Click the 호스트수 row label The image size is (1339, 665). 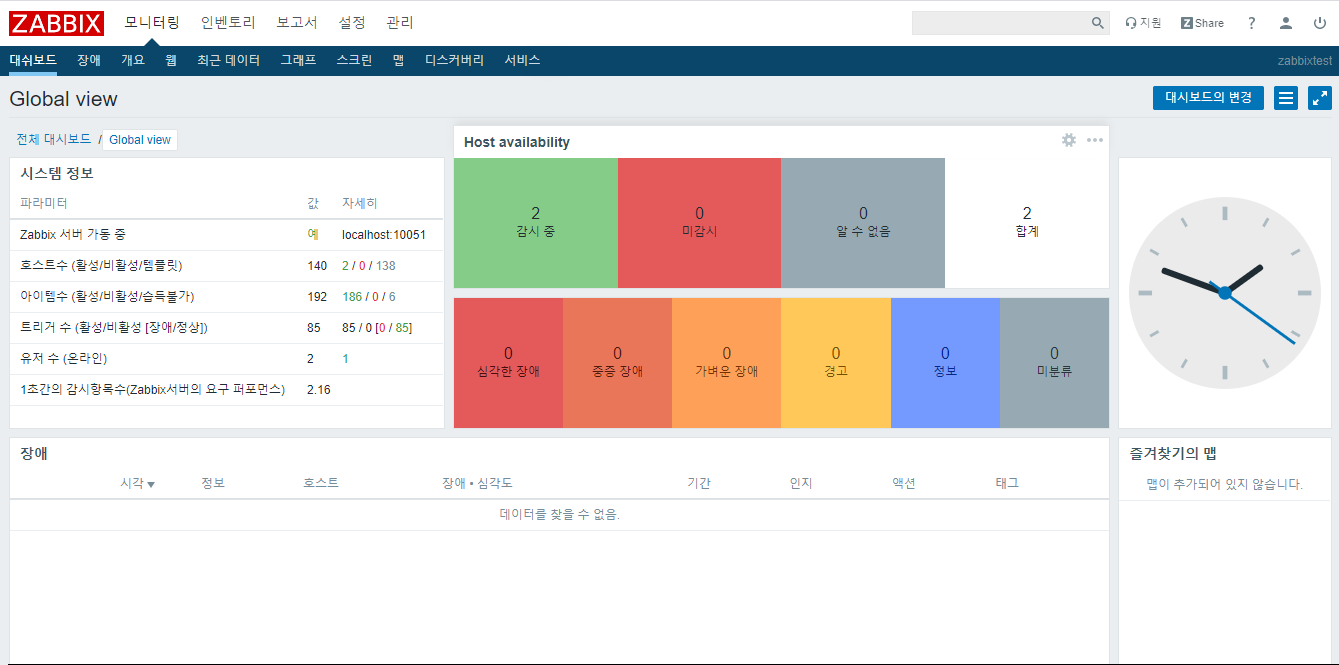pos(101,266)
